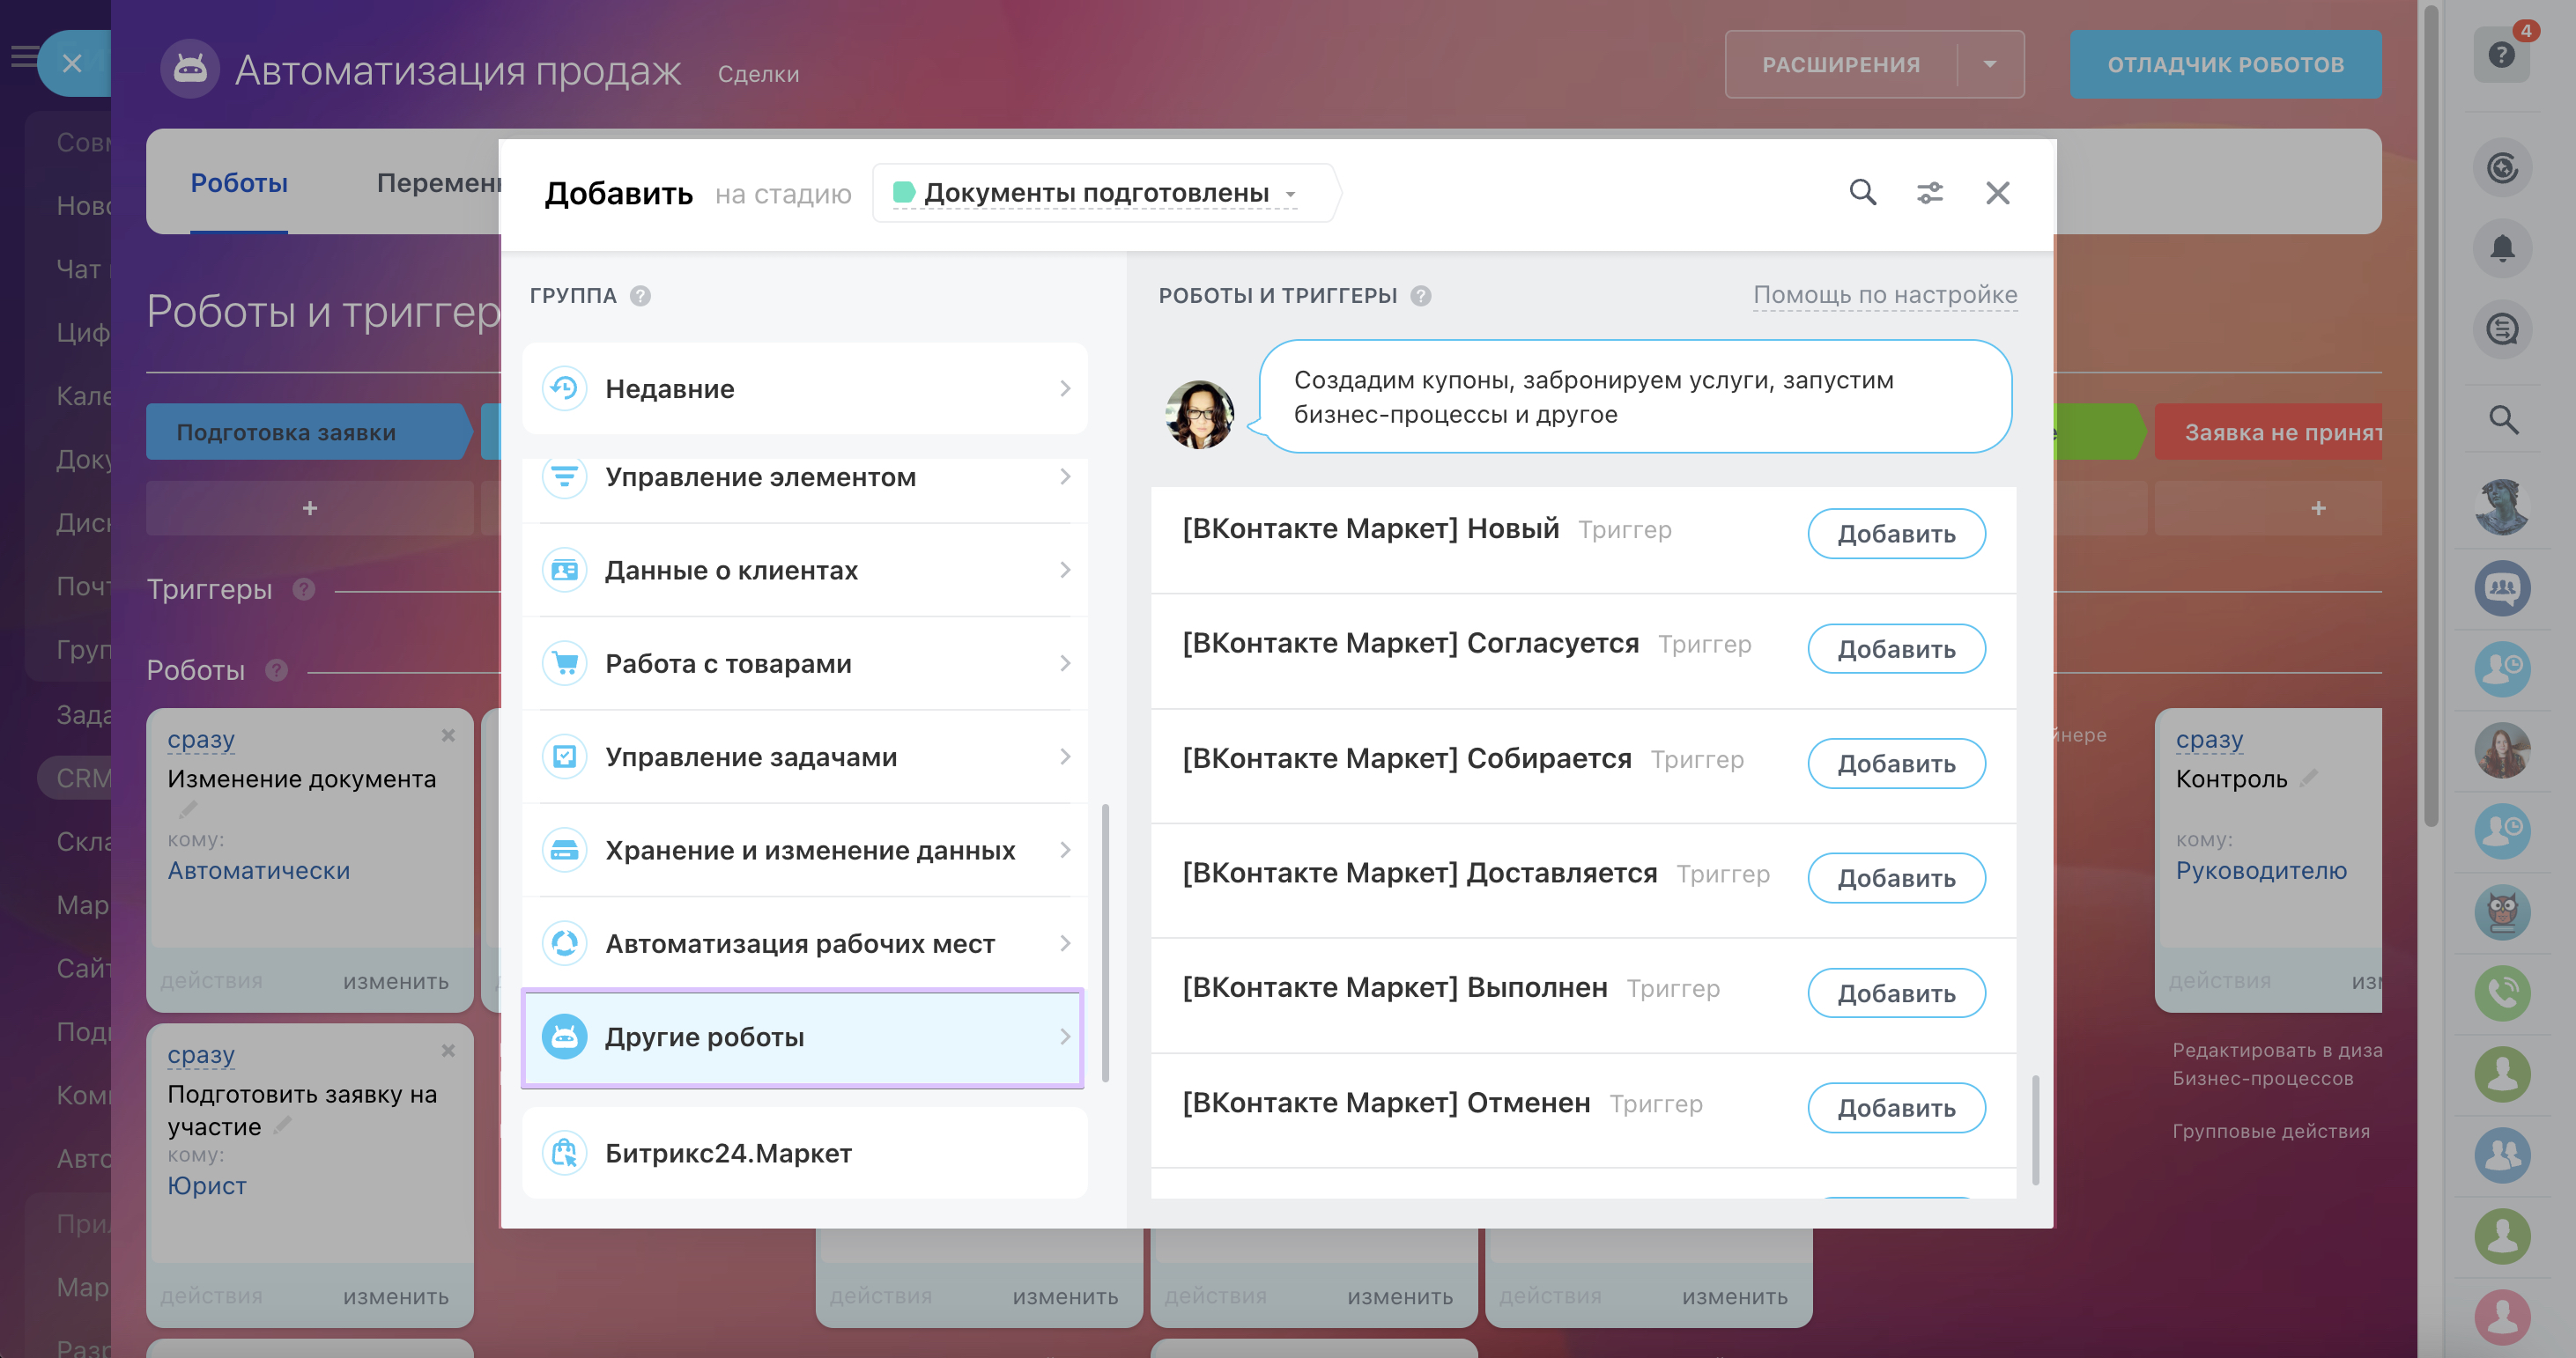Add [ВКонтакте Маркет] Новый trigger
2576x1358 pixels.
[x=1895, y=534]
